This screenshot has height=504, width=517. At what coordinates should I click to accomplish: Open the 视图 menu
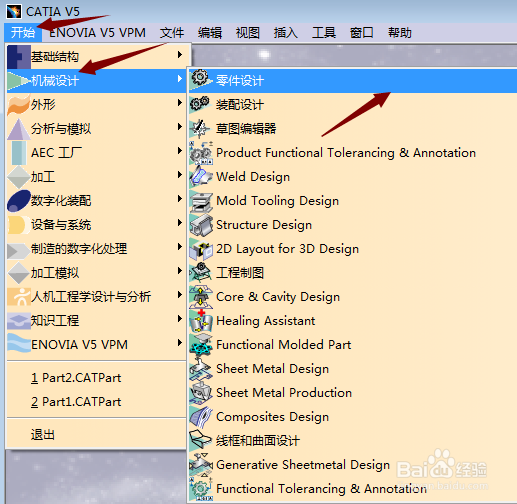click(248, 33)
